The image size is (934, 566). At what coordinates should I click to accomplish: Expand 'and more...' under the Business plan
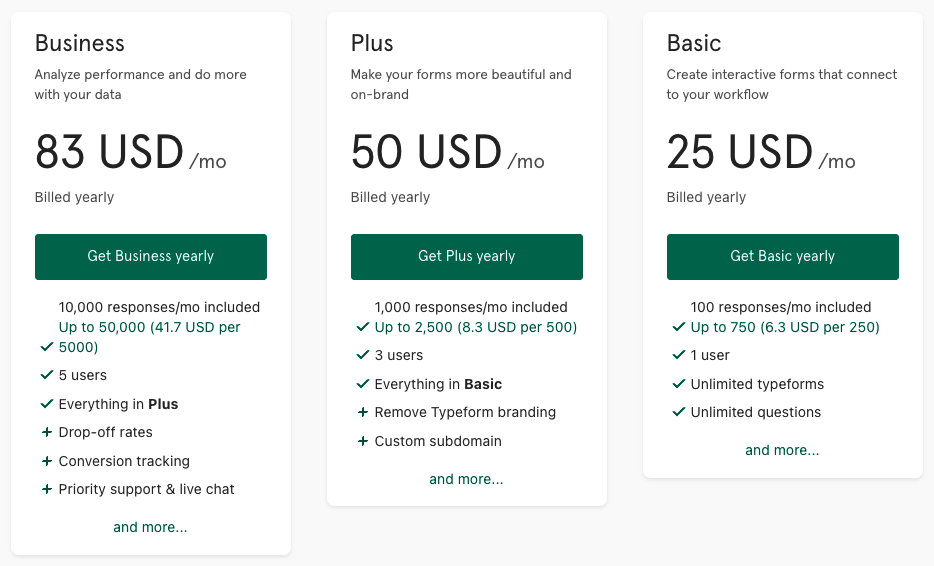click(x=150, y=527)
